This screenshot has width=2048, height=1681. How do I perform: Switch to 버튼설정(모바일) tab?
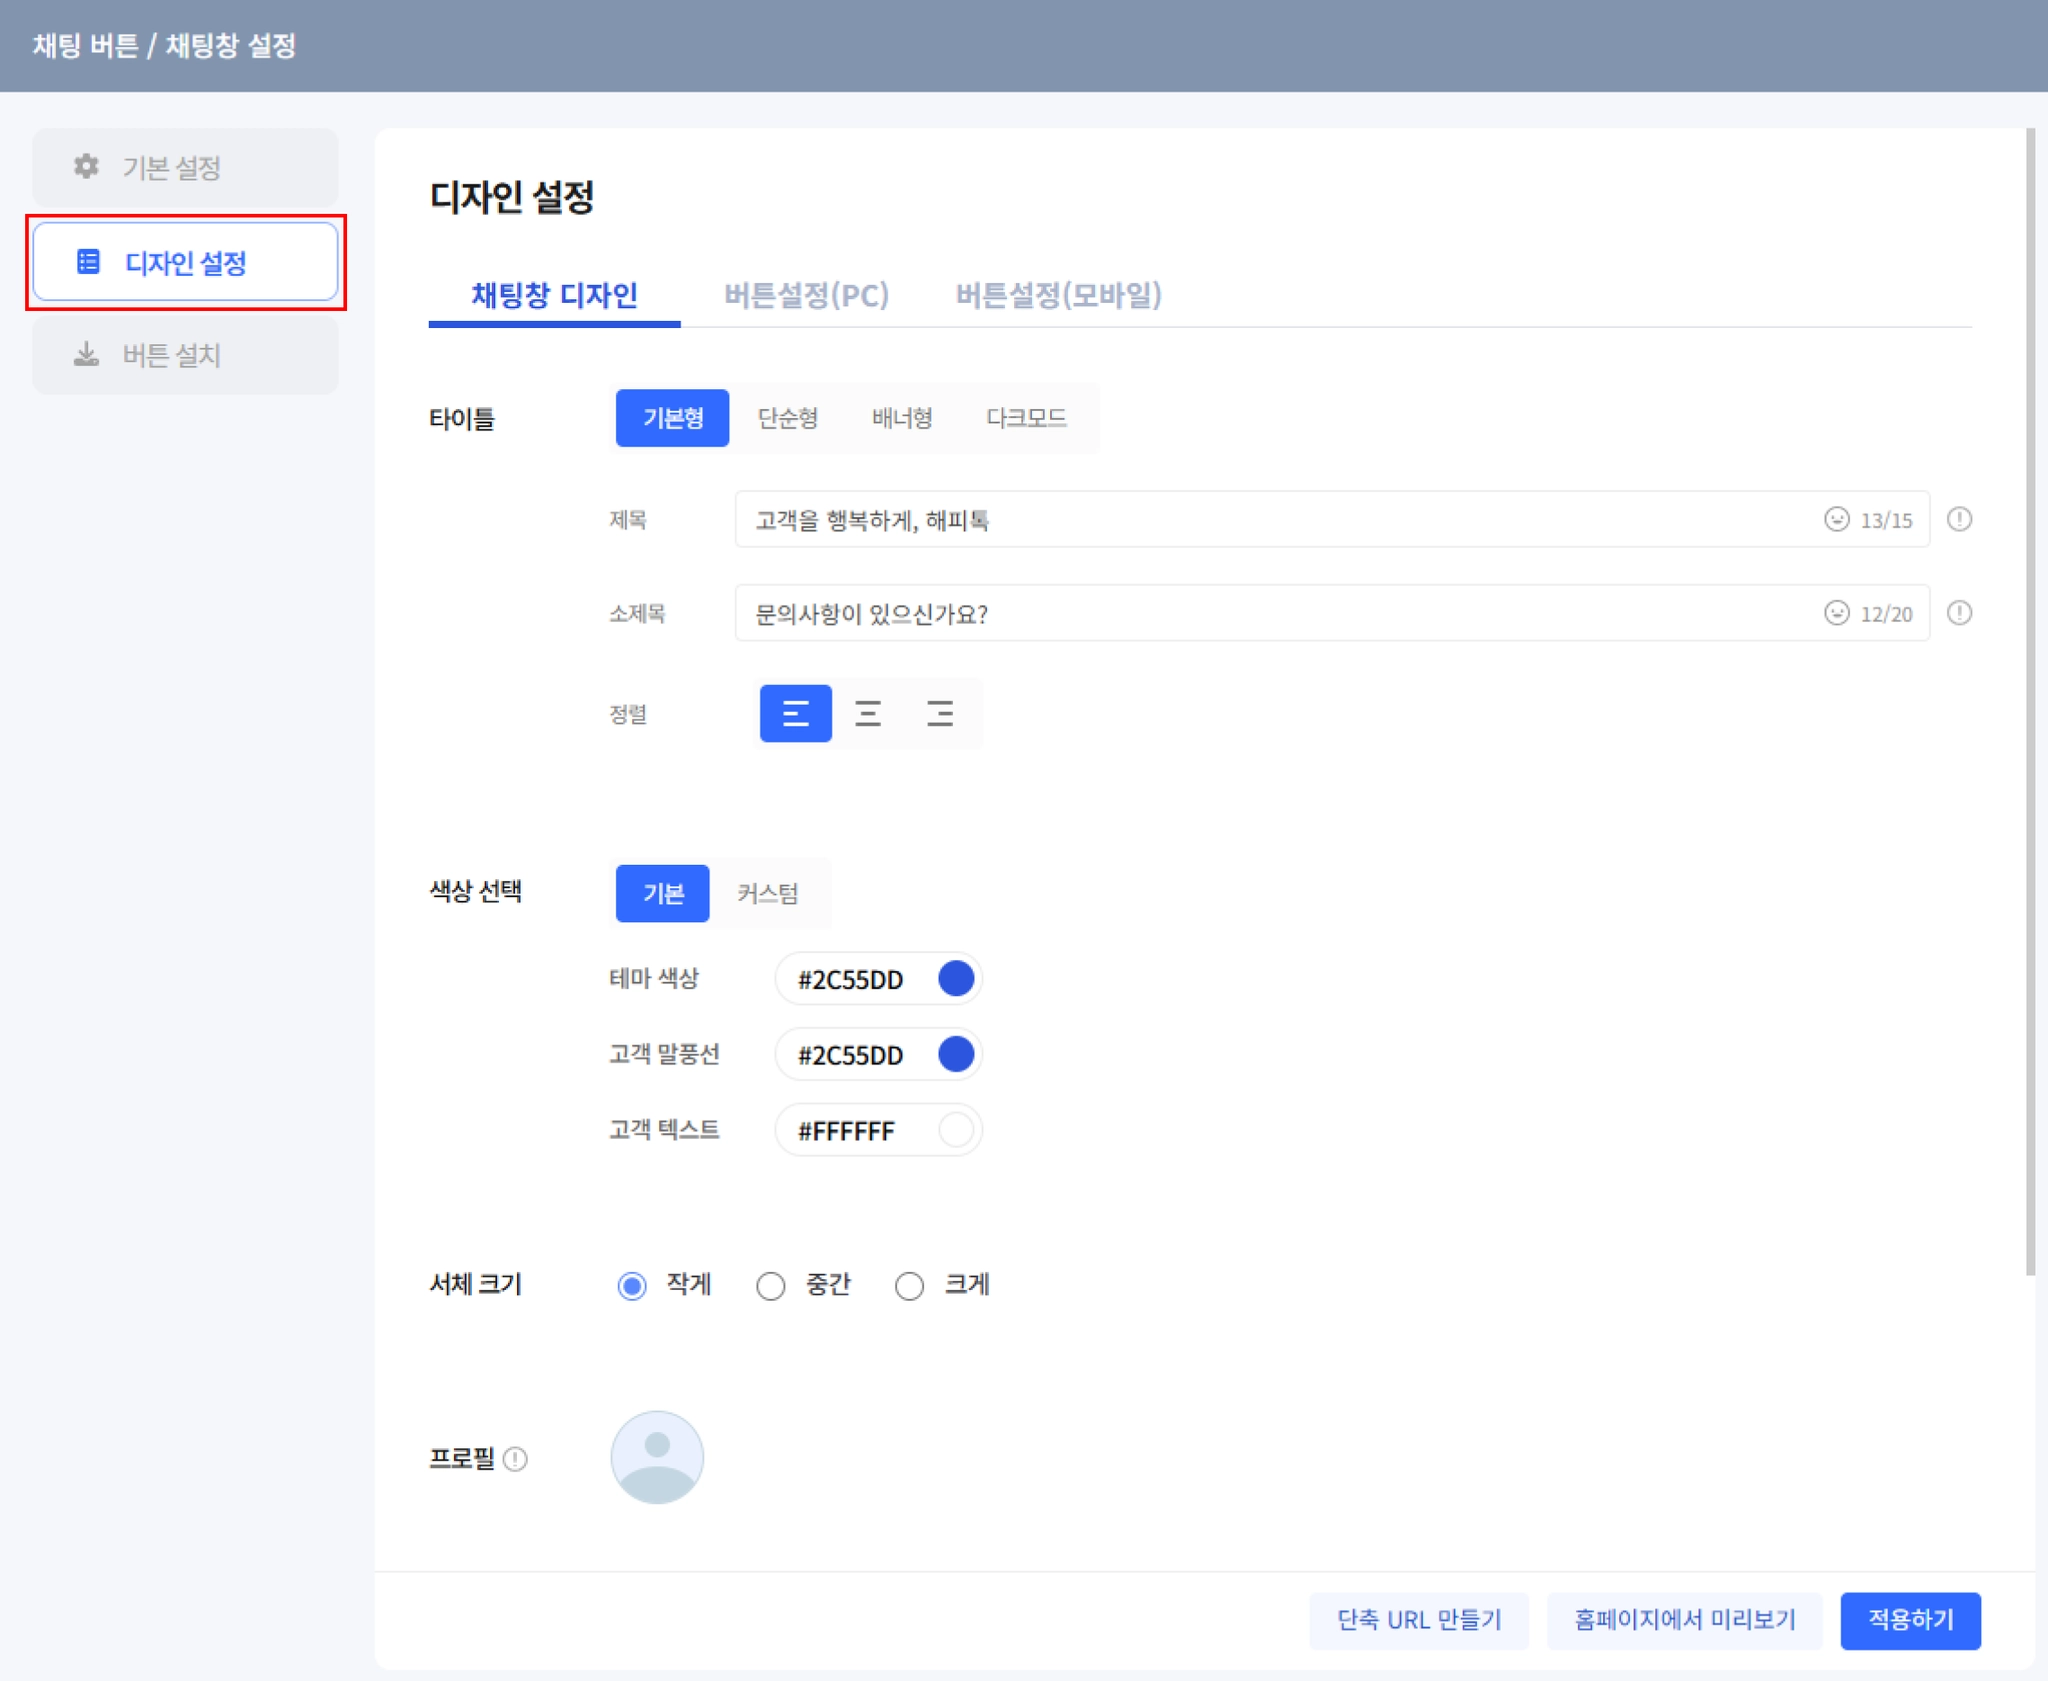tap(1058, 295)
